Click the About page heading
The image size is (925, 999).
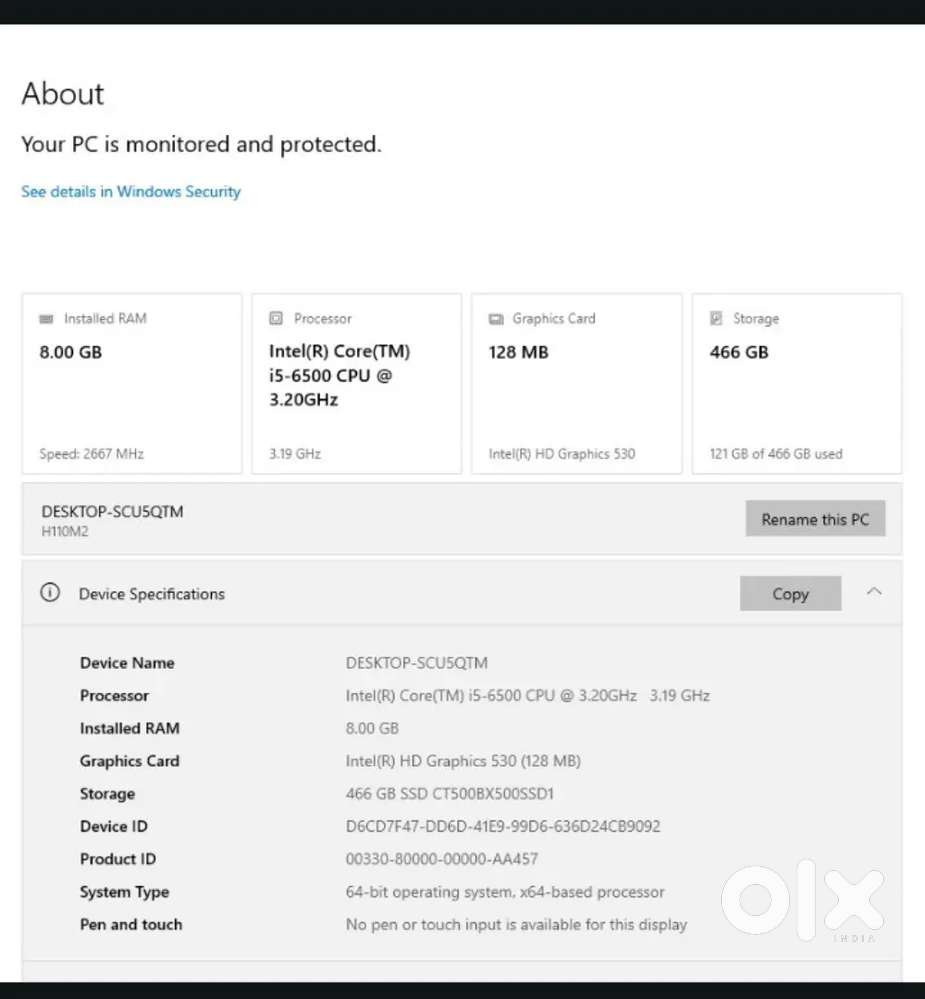tap(62, 94)
